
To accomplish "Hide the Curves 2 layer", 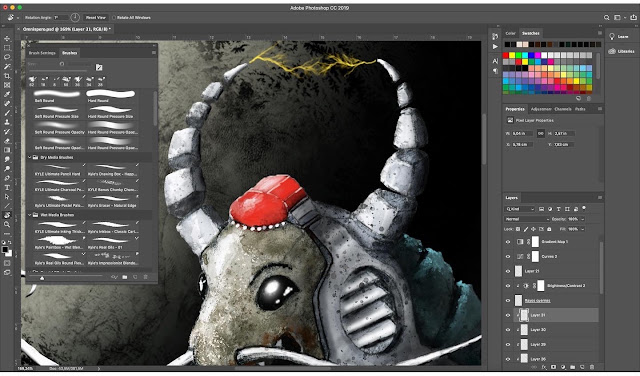I will (508, 256).
